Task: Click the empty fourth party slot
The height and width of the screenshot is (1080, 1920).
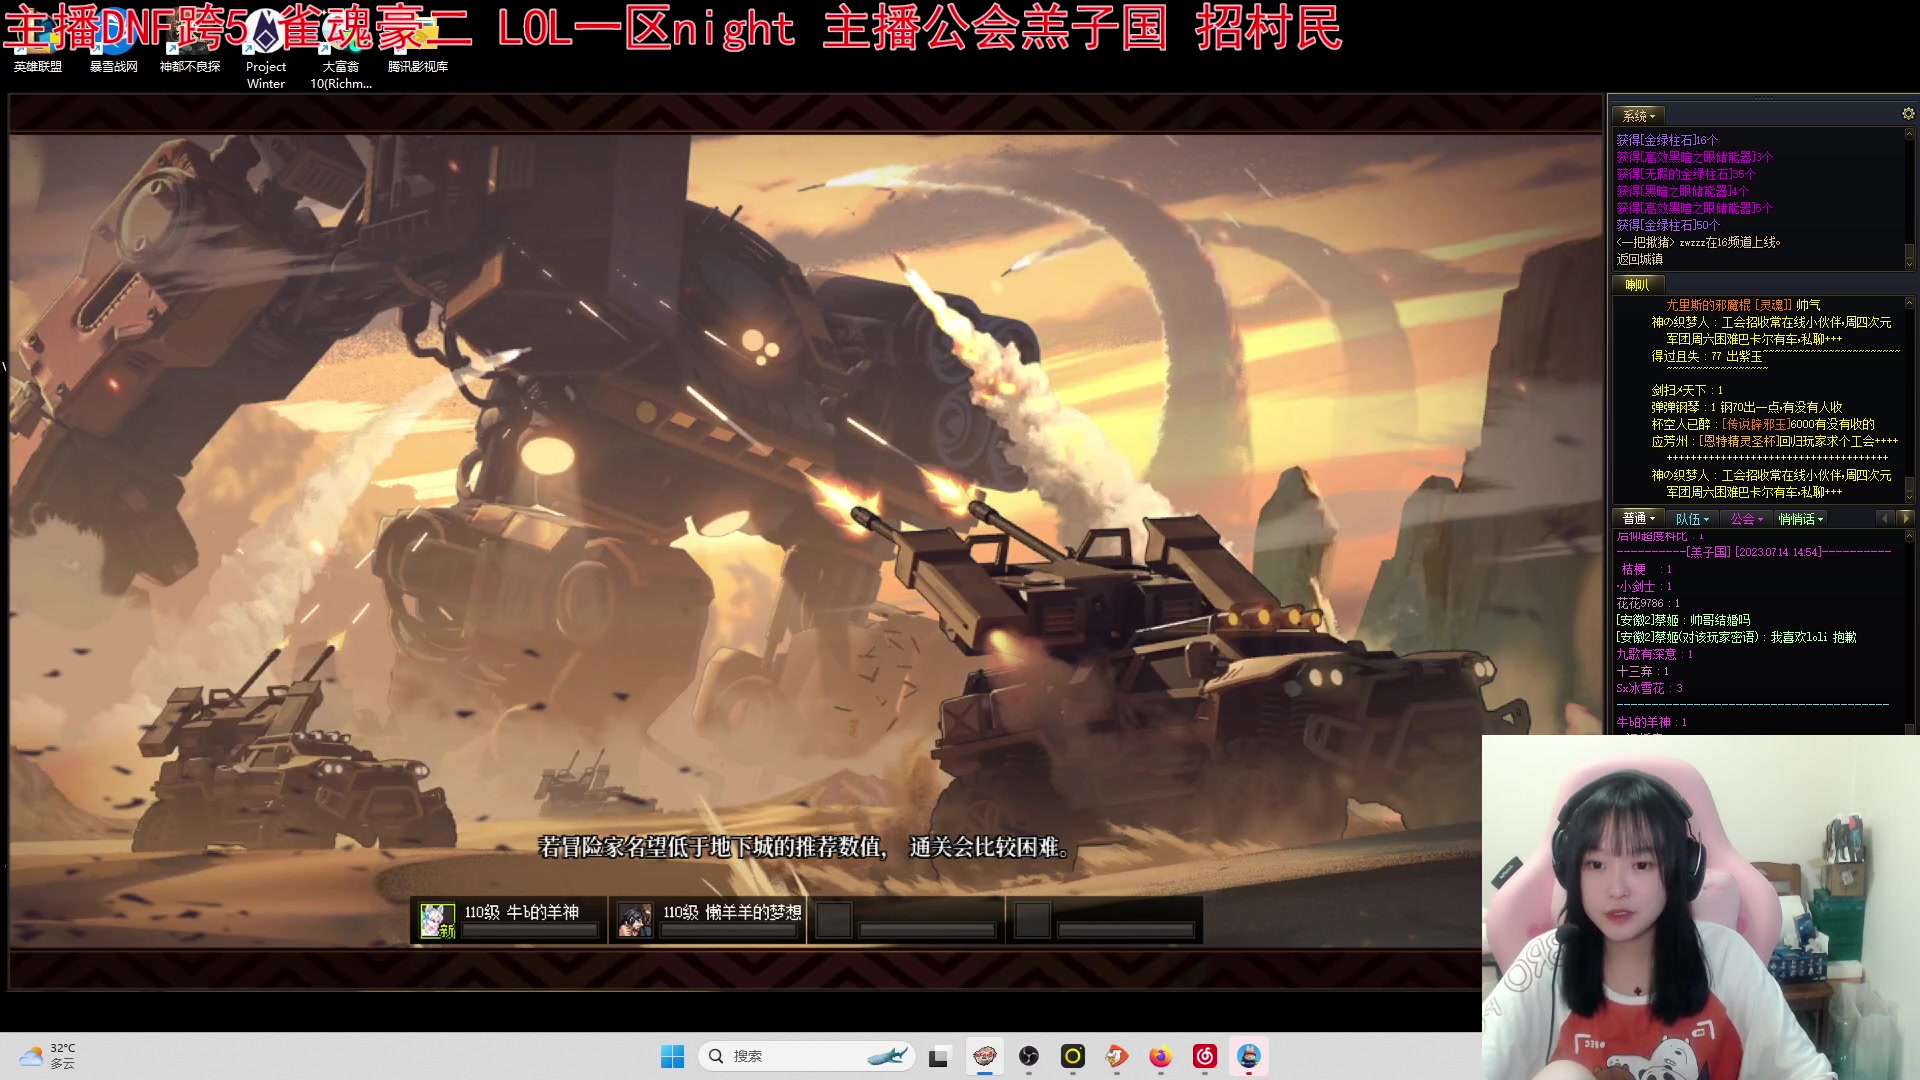Action: pyautogui.click(x=1105, y=920)
